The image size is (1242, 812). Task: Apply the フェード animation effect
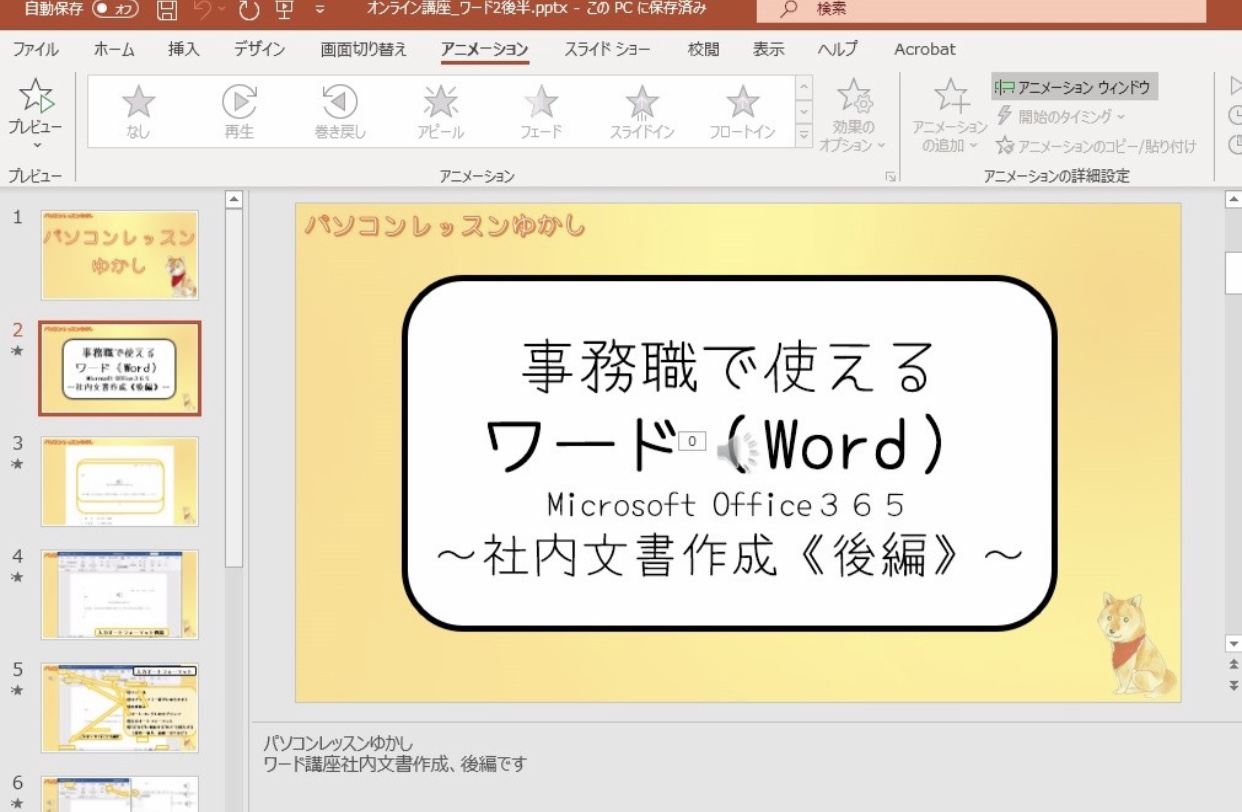(x=541, y=110)
